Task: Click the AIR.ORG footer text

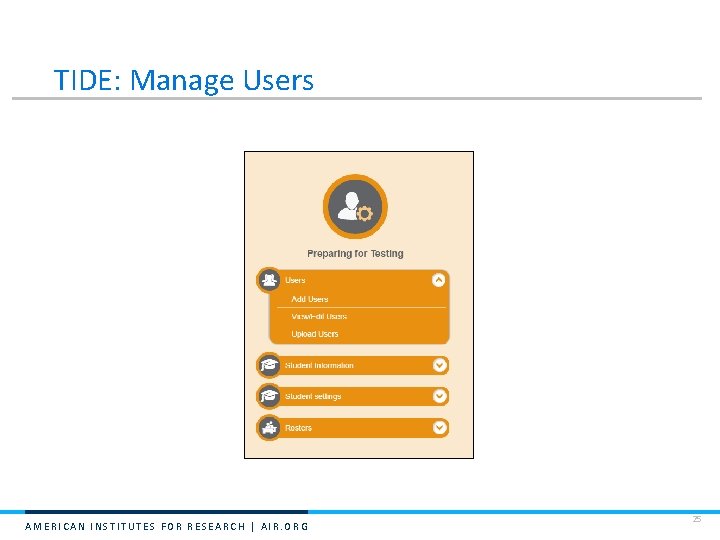Action: point(285,526)
